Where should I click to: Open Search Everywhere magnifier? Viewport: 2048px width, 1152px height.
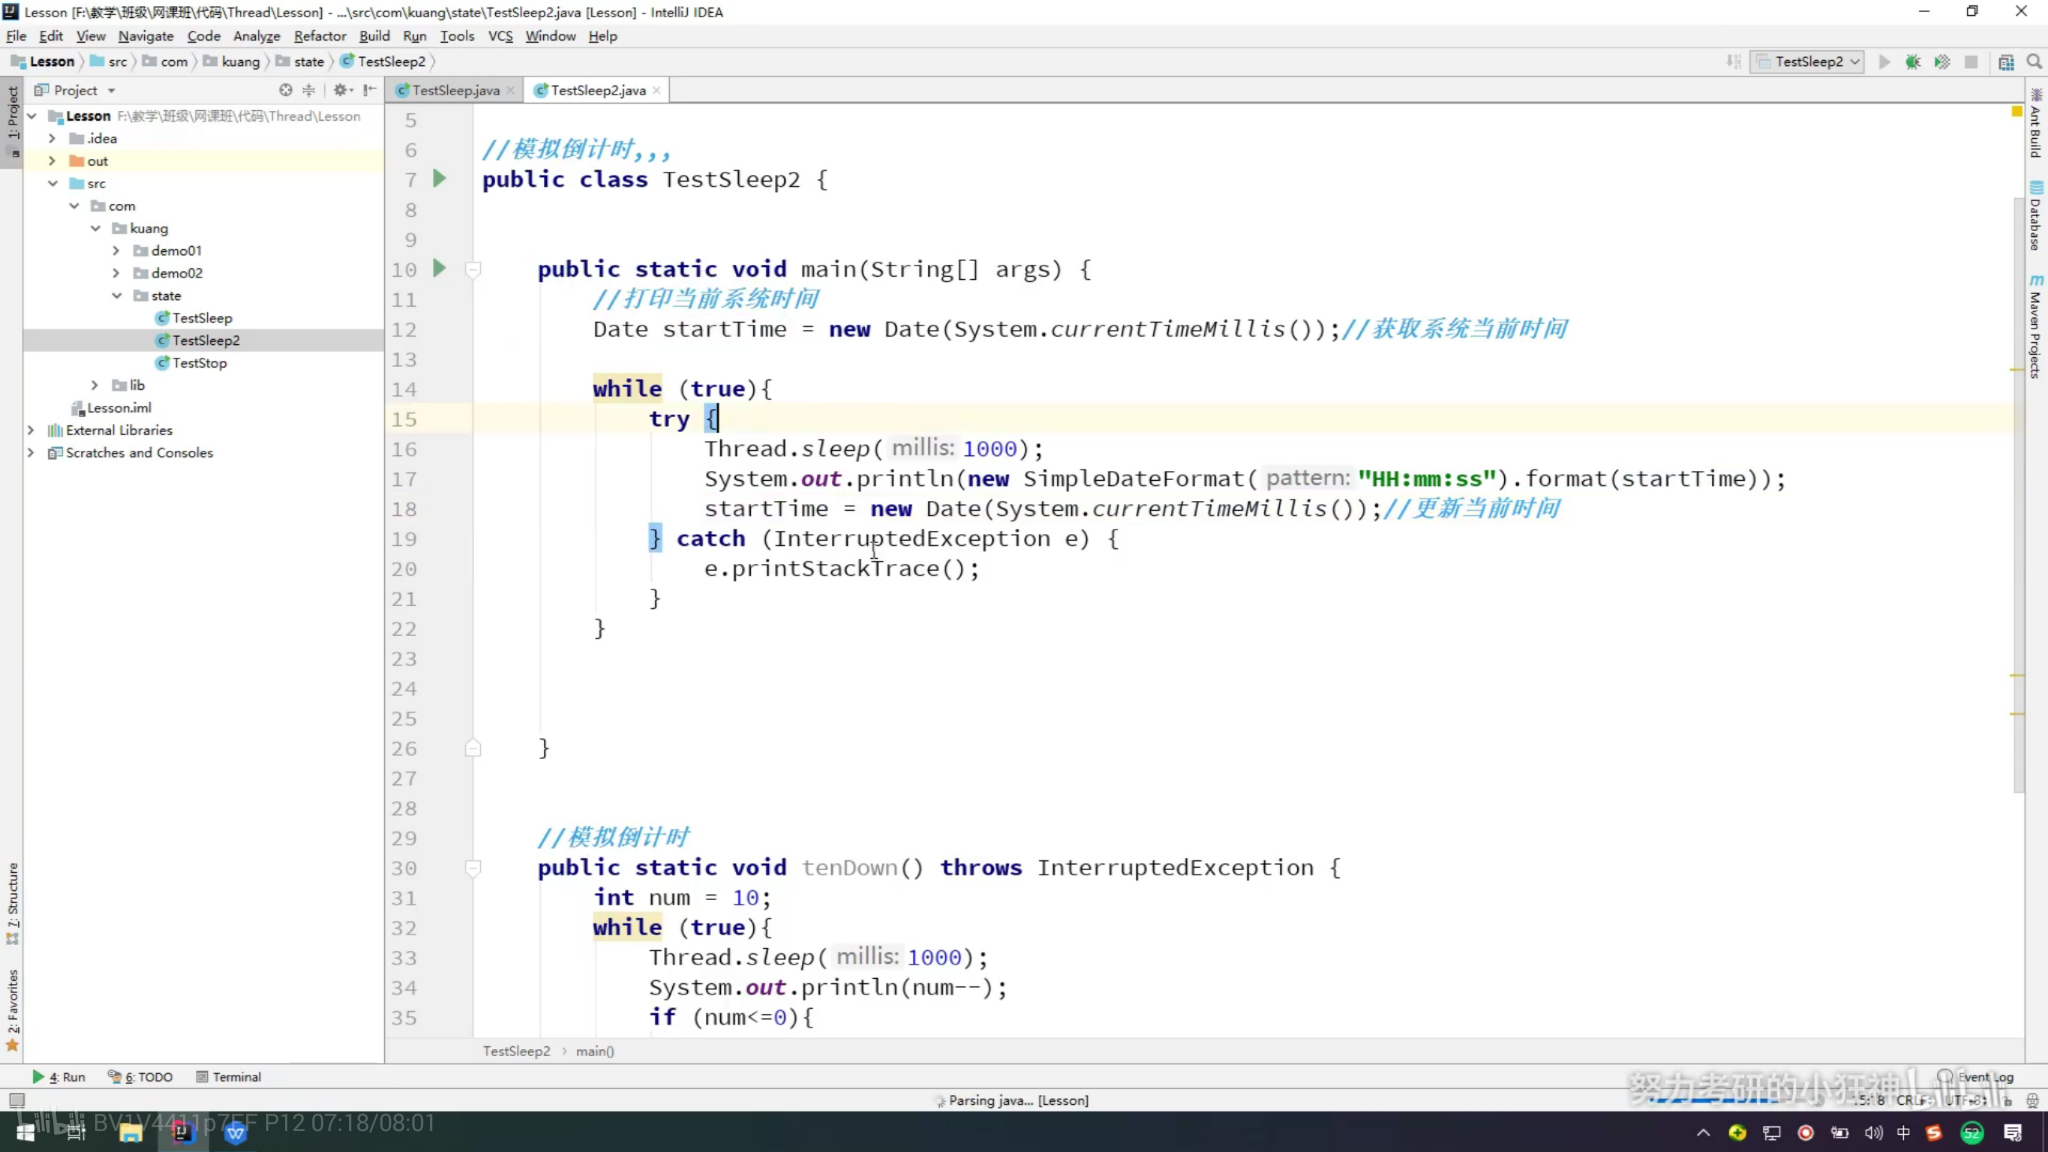tap(2034, 62)
